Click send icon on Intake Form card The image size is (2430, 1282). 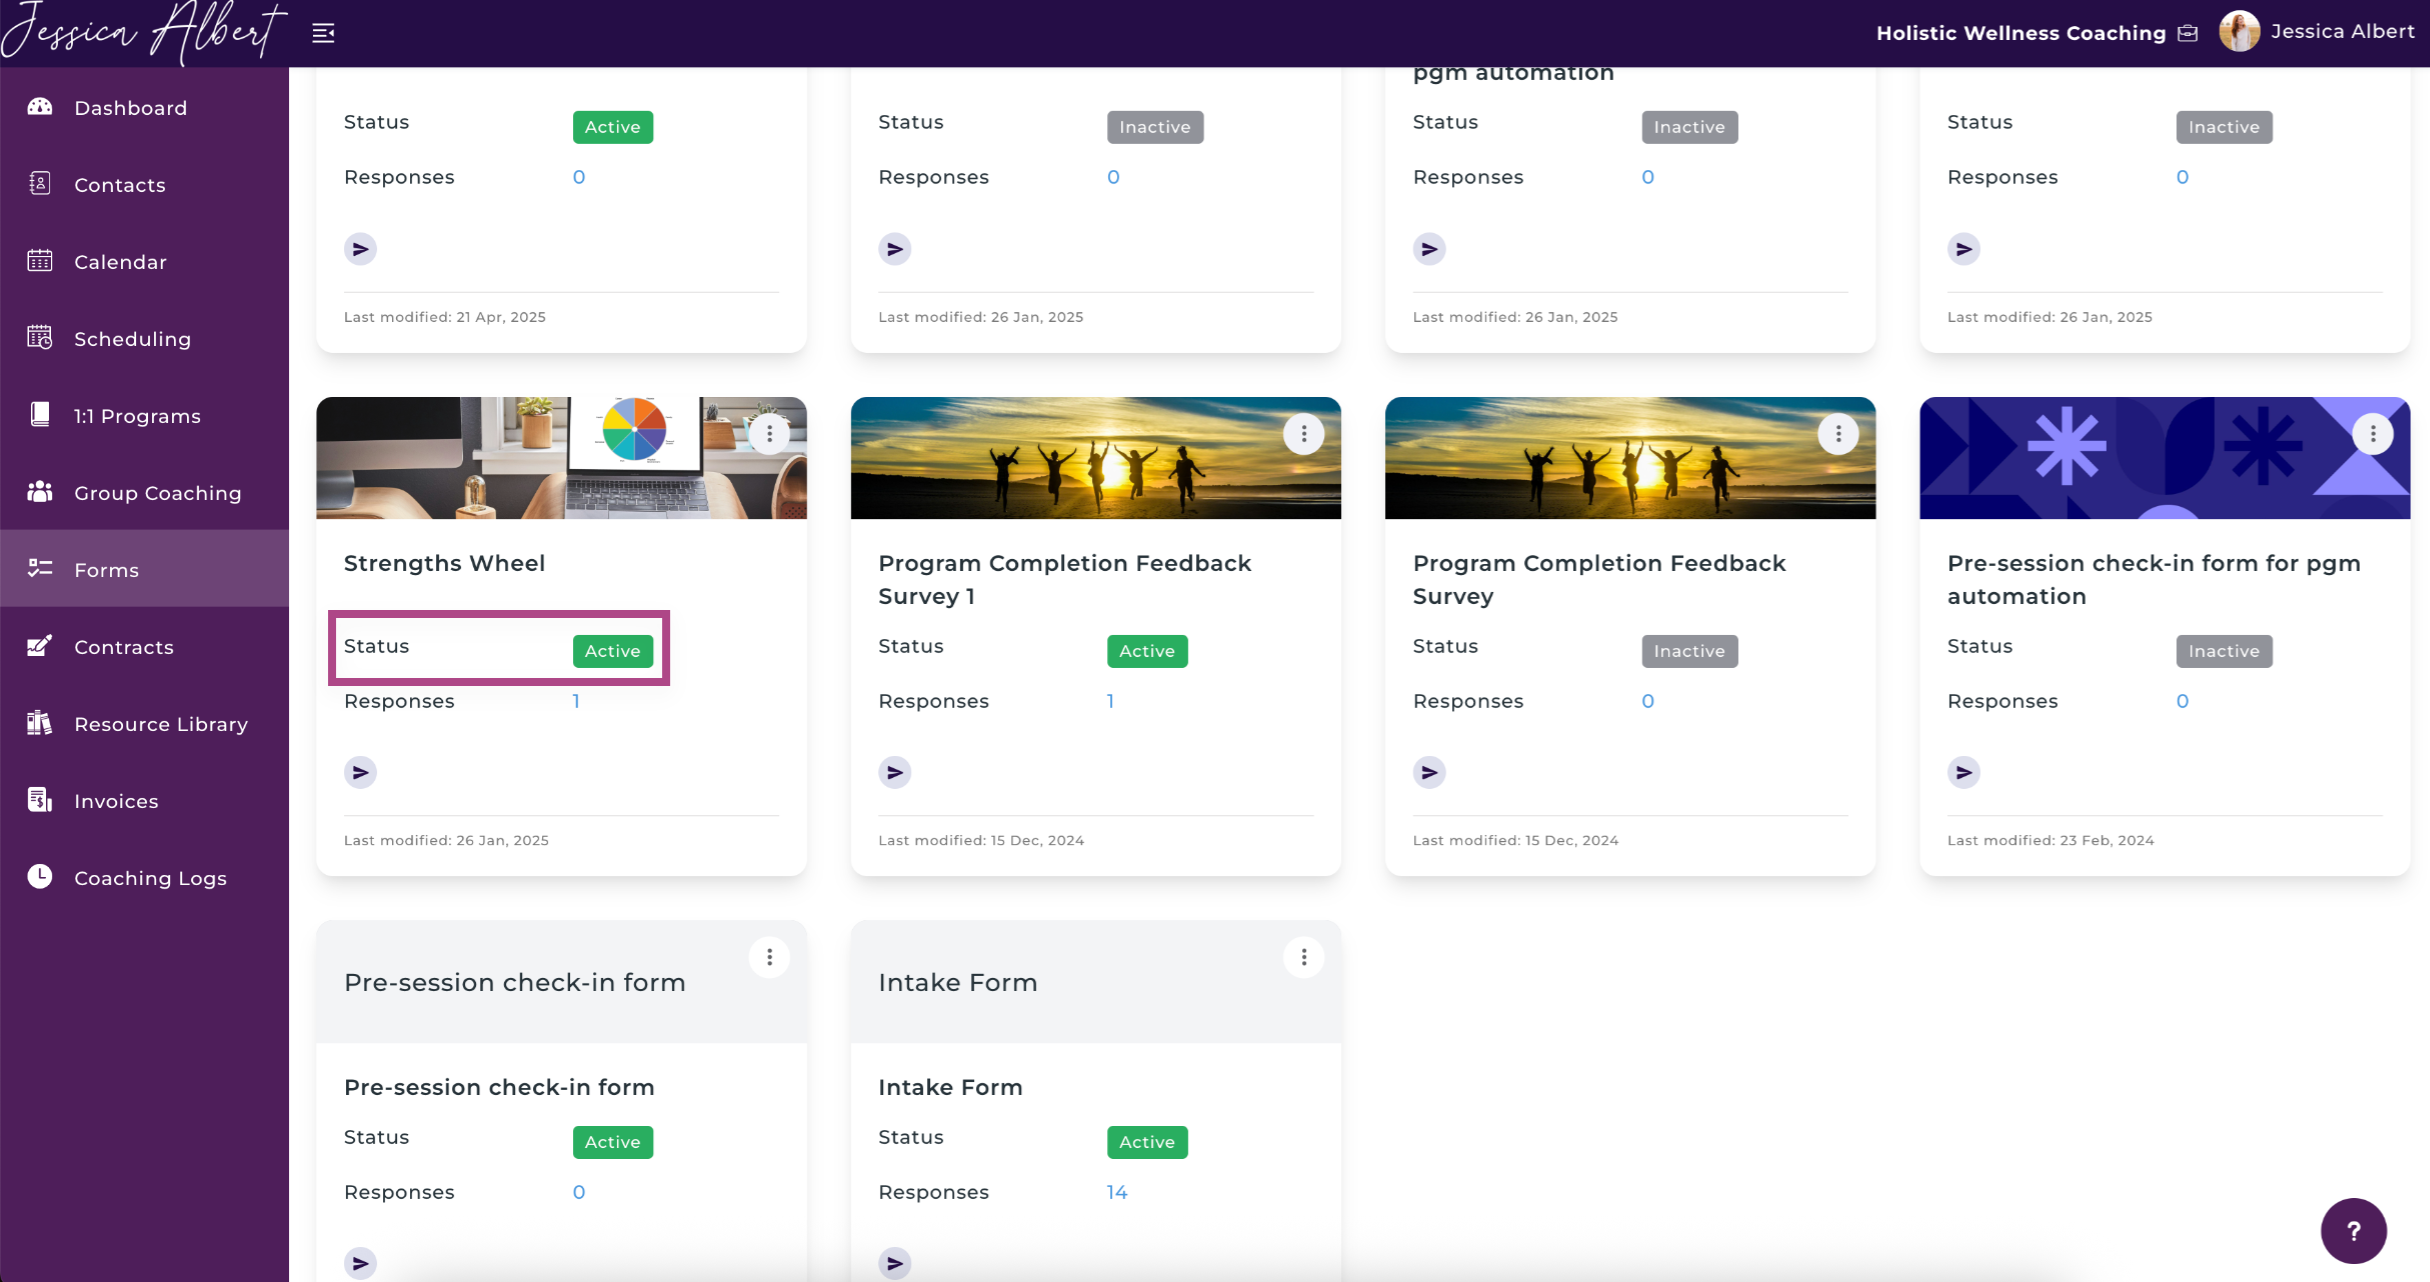895,1263
